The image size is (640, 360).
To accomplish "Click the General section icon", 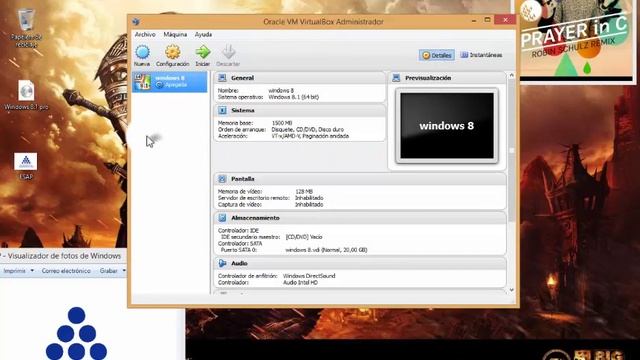I will tap(222, 78).
